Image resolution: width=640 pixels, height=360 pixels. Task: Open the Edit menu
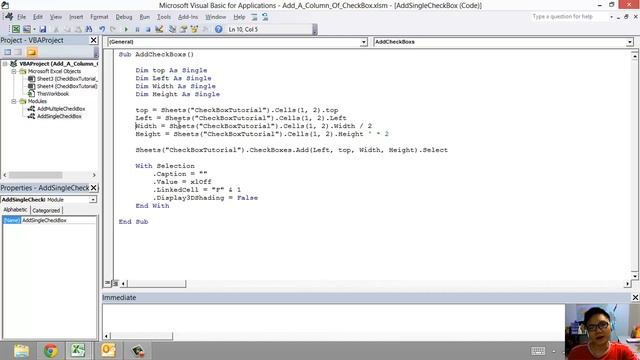click(38, 17)
